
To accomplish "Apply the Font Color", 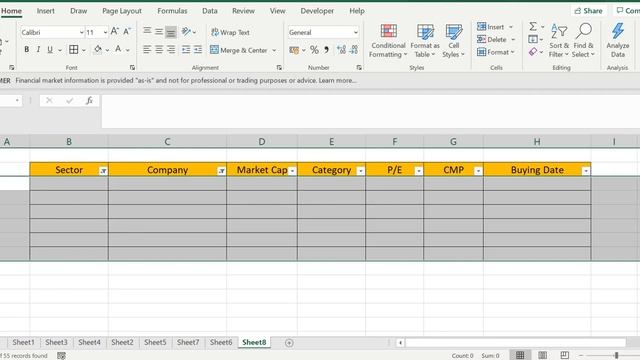I will click(118, 49).
